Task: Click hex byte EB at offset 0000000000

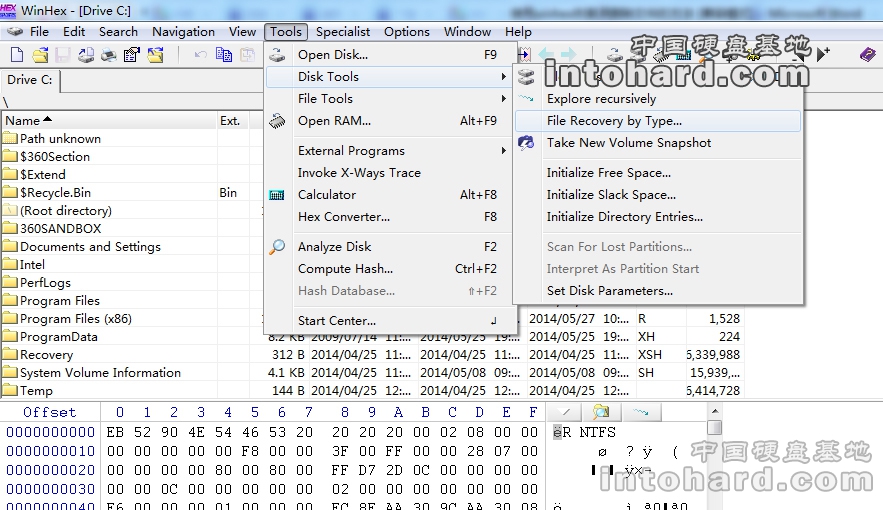Action: (115, 432)
